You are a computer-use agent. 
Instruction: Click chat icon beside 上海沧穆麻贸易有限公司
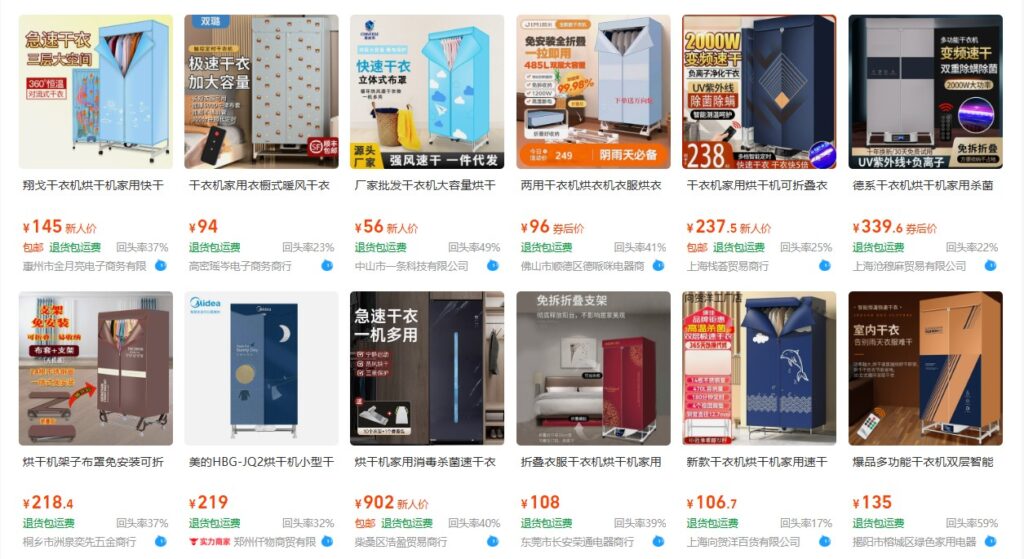(991, 266)
